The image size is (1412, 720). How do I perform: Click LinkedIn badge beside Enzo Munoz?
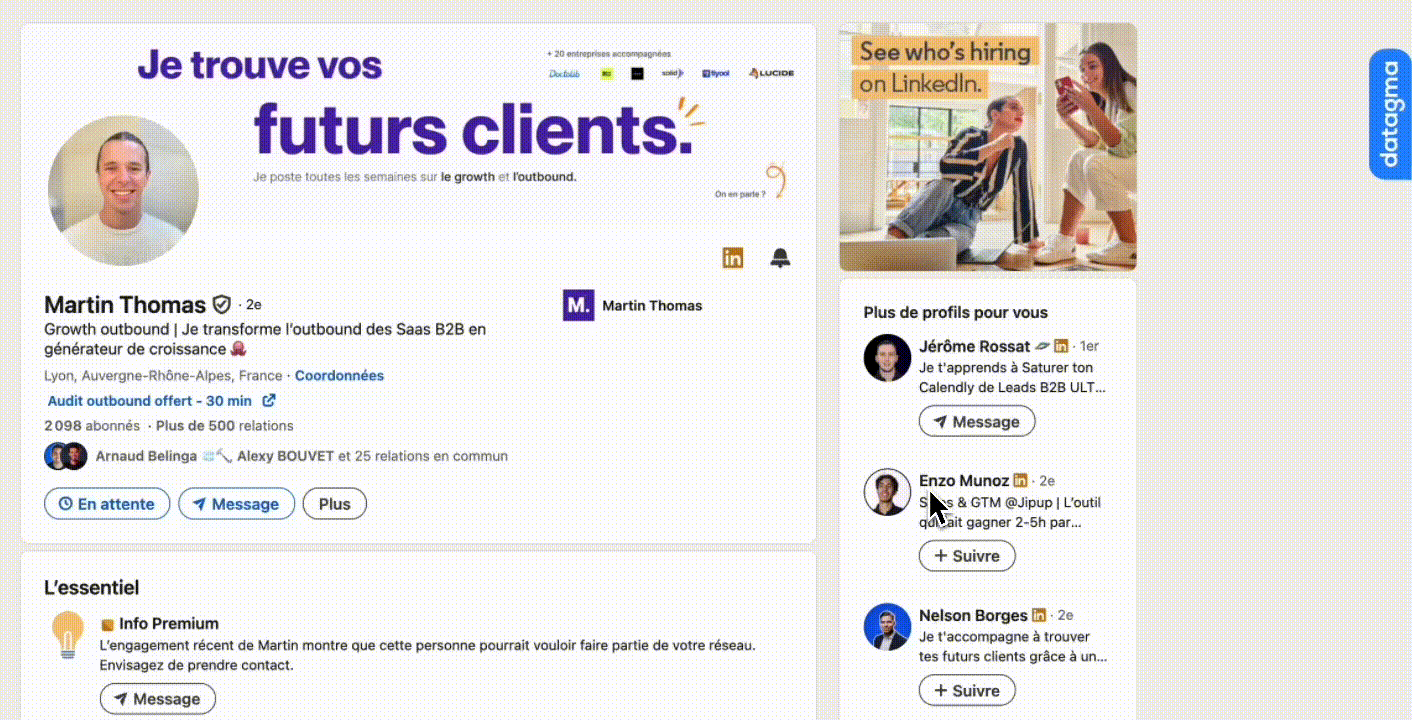tap(1020, 481)
